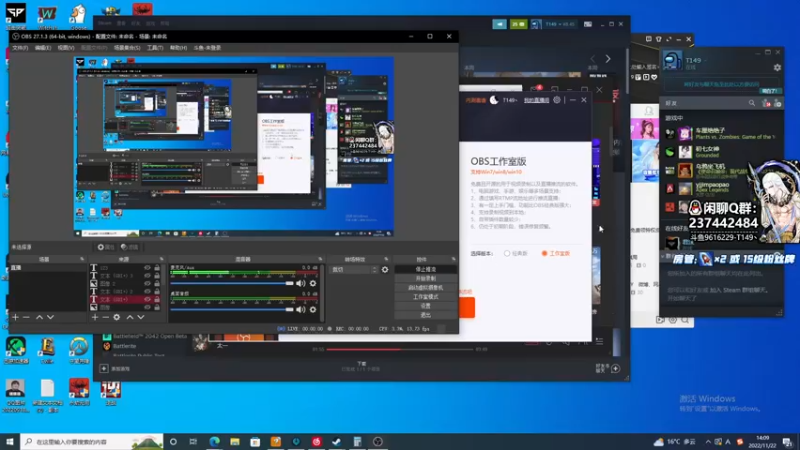
Task: Toggle visibility of first text source
Action: (147, 267)
